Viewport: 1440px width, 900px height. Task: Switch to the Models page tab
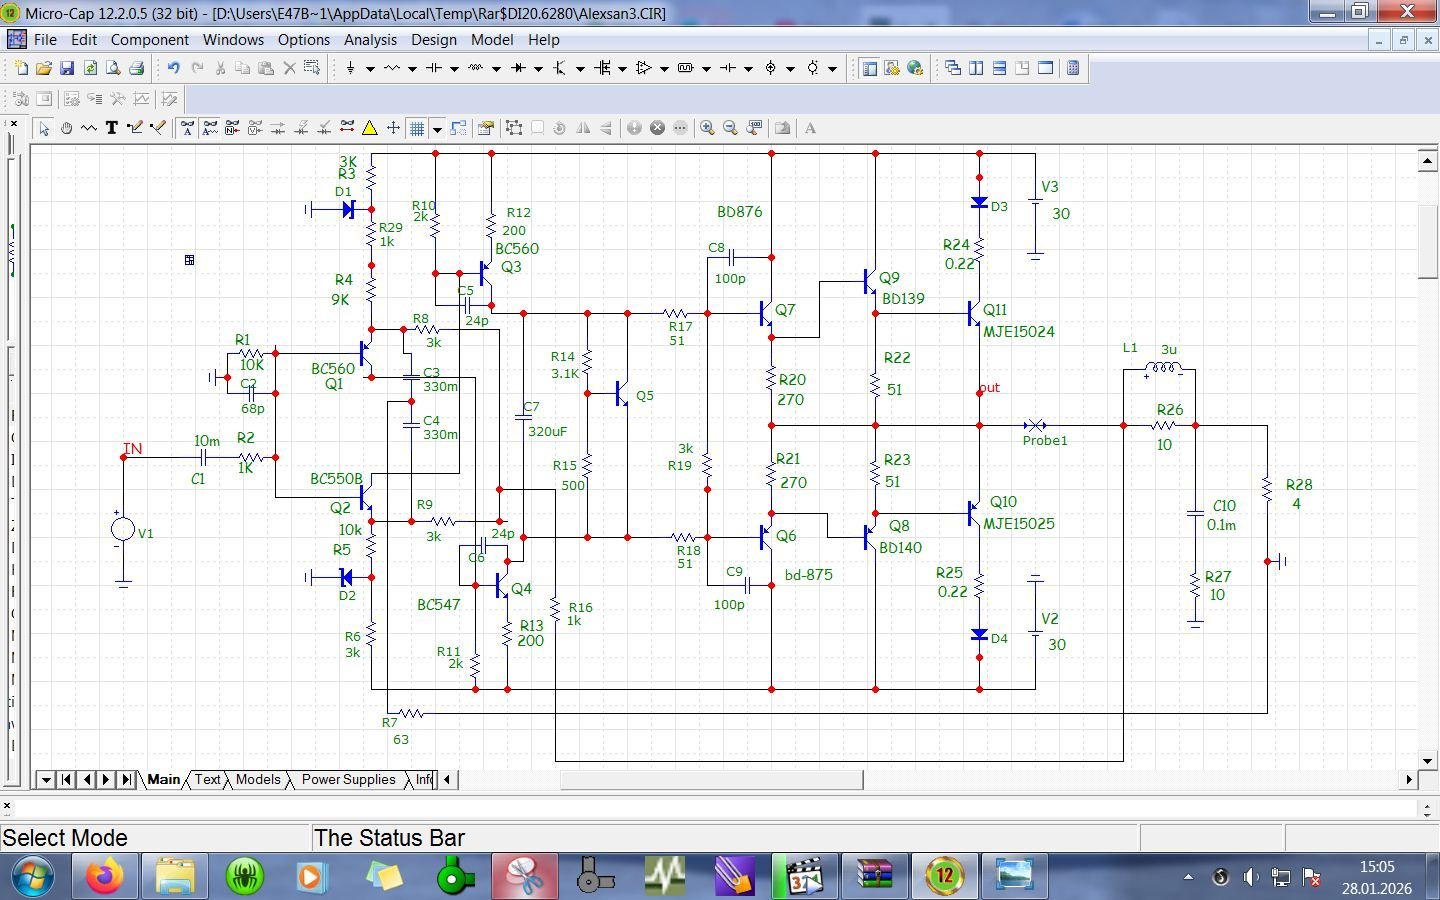(x=258, y=780)
